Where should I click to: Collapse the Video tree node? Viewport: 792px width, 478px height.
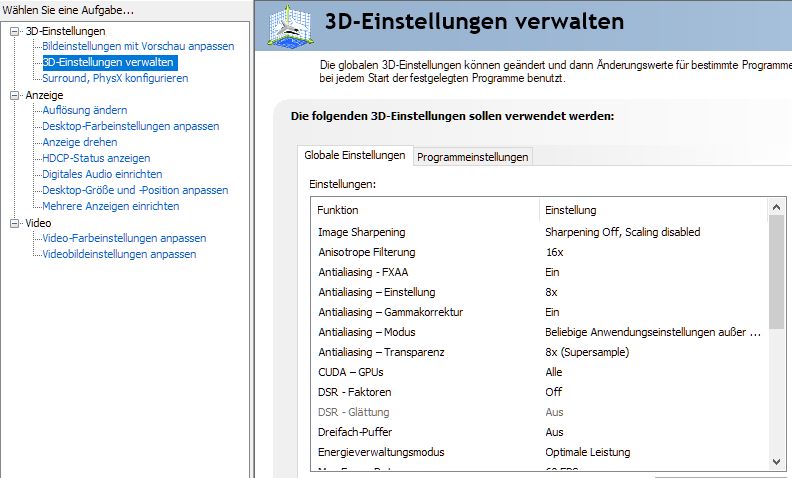click(x=15, y=223)
